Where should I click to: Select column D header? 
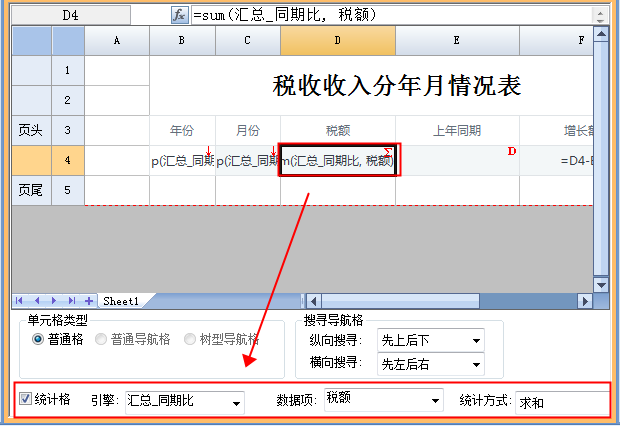tap(337, 40)
